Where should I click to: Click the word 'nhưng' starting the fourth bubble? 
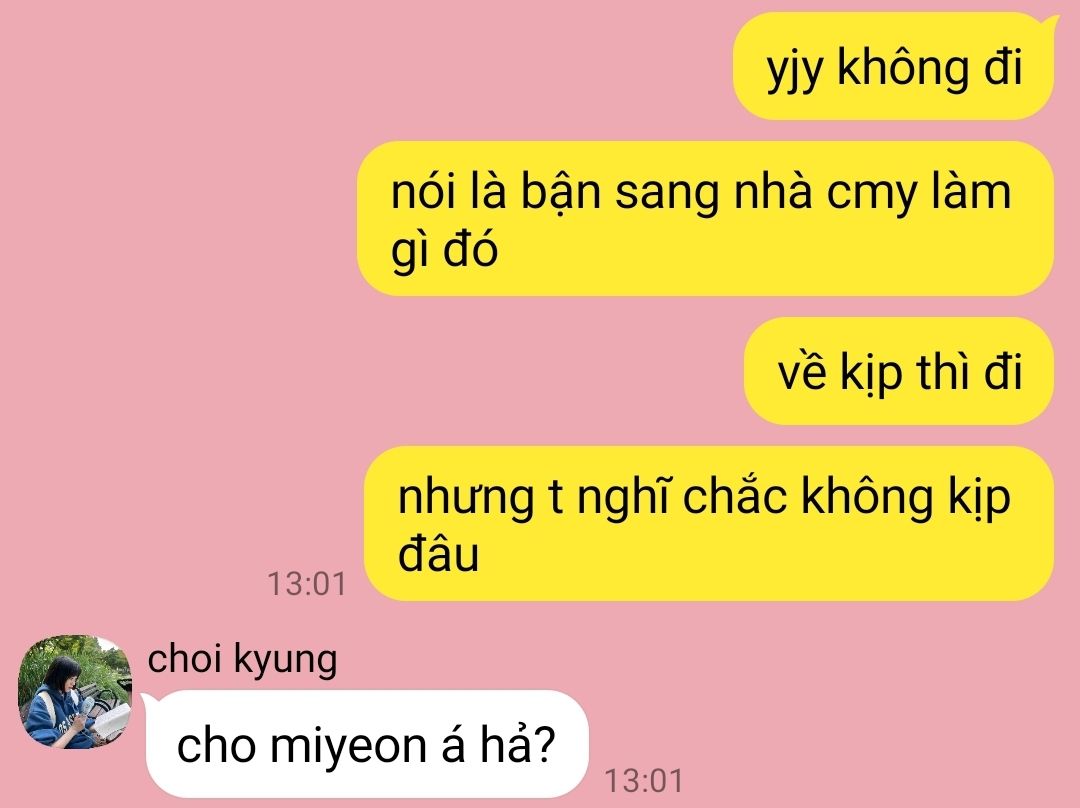click(466, 499)
